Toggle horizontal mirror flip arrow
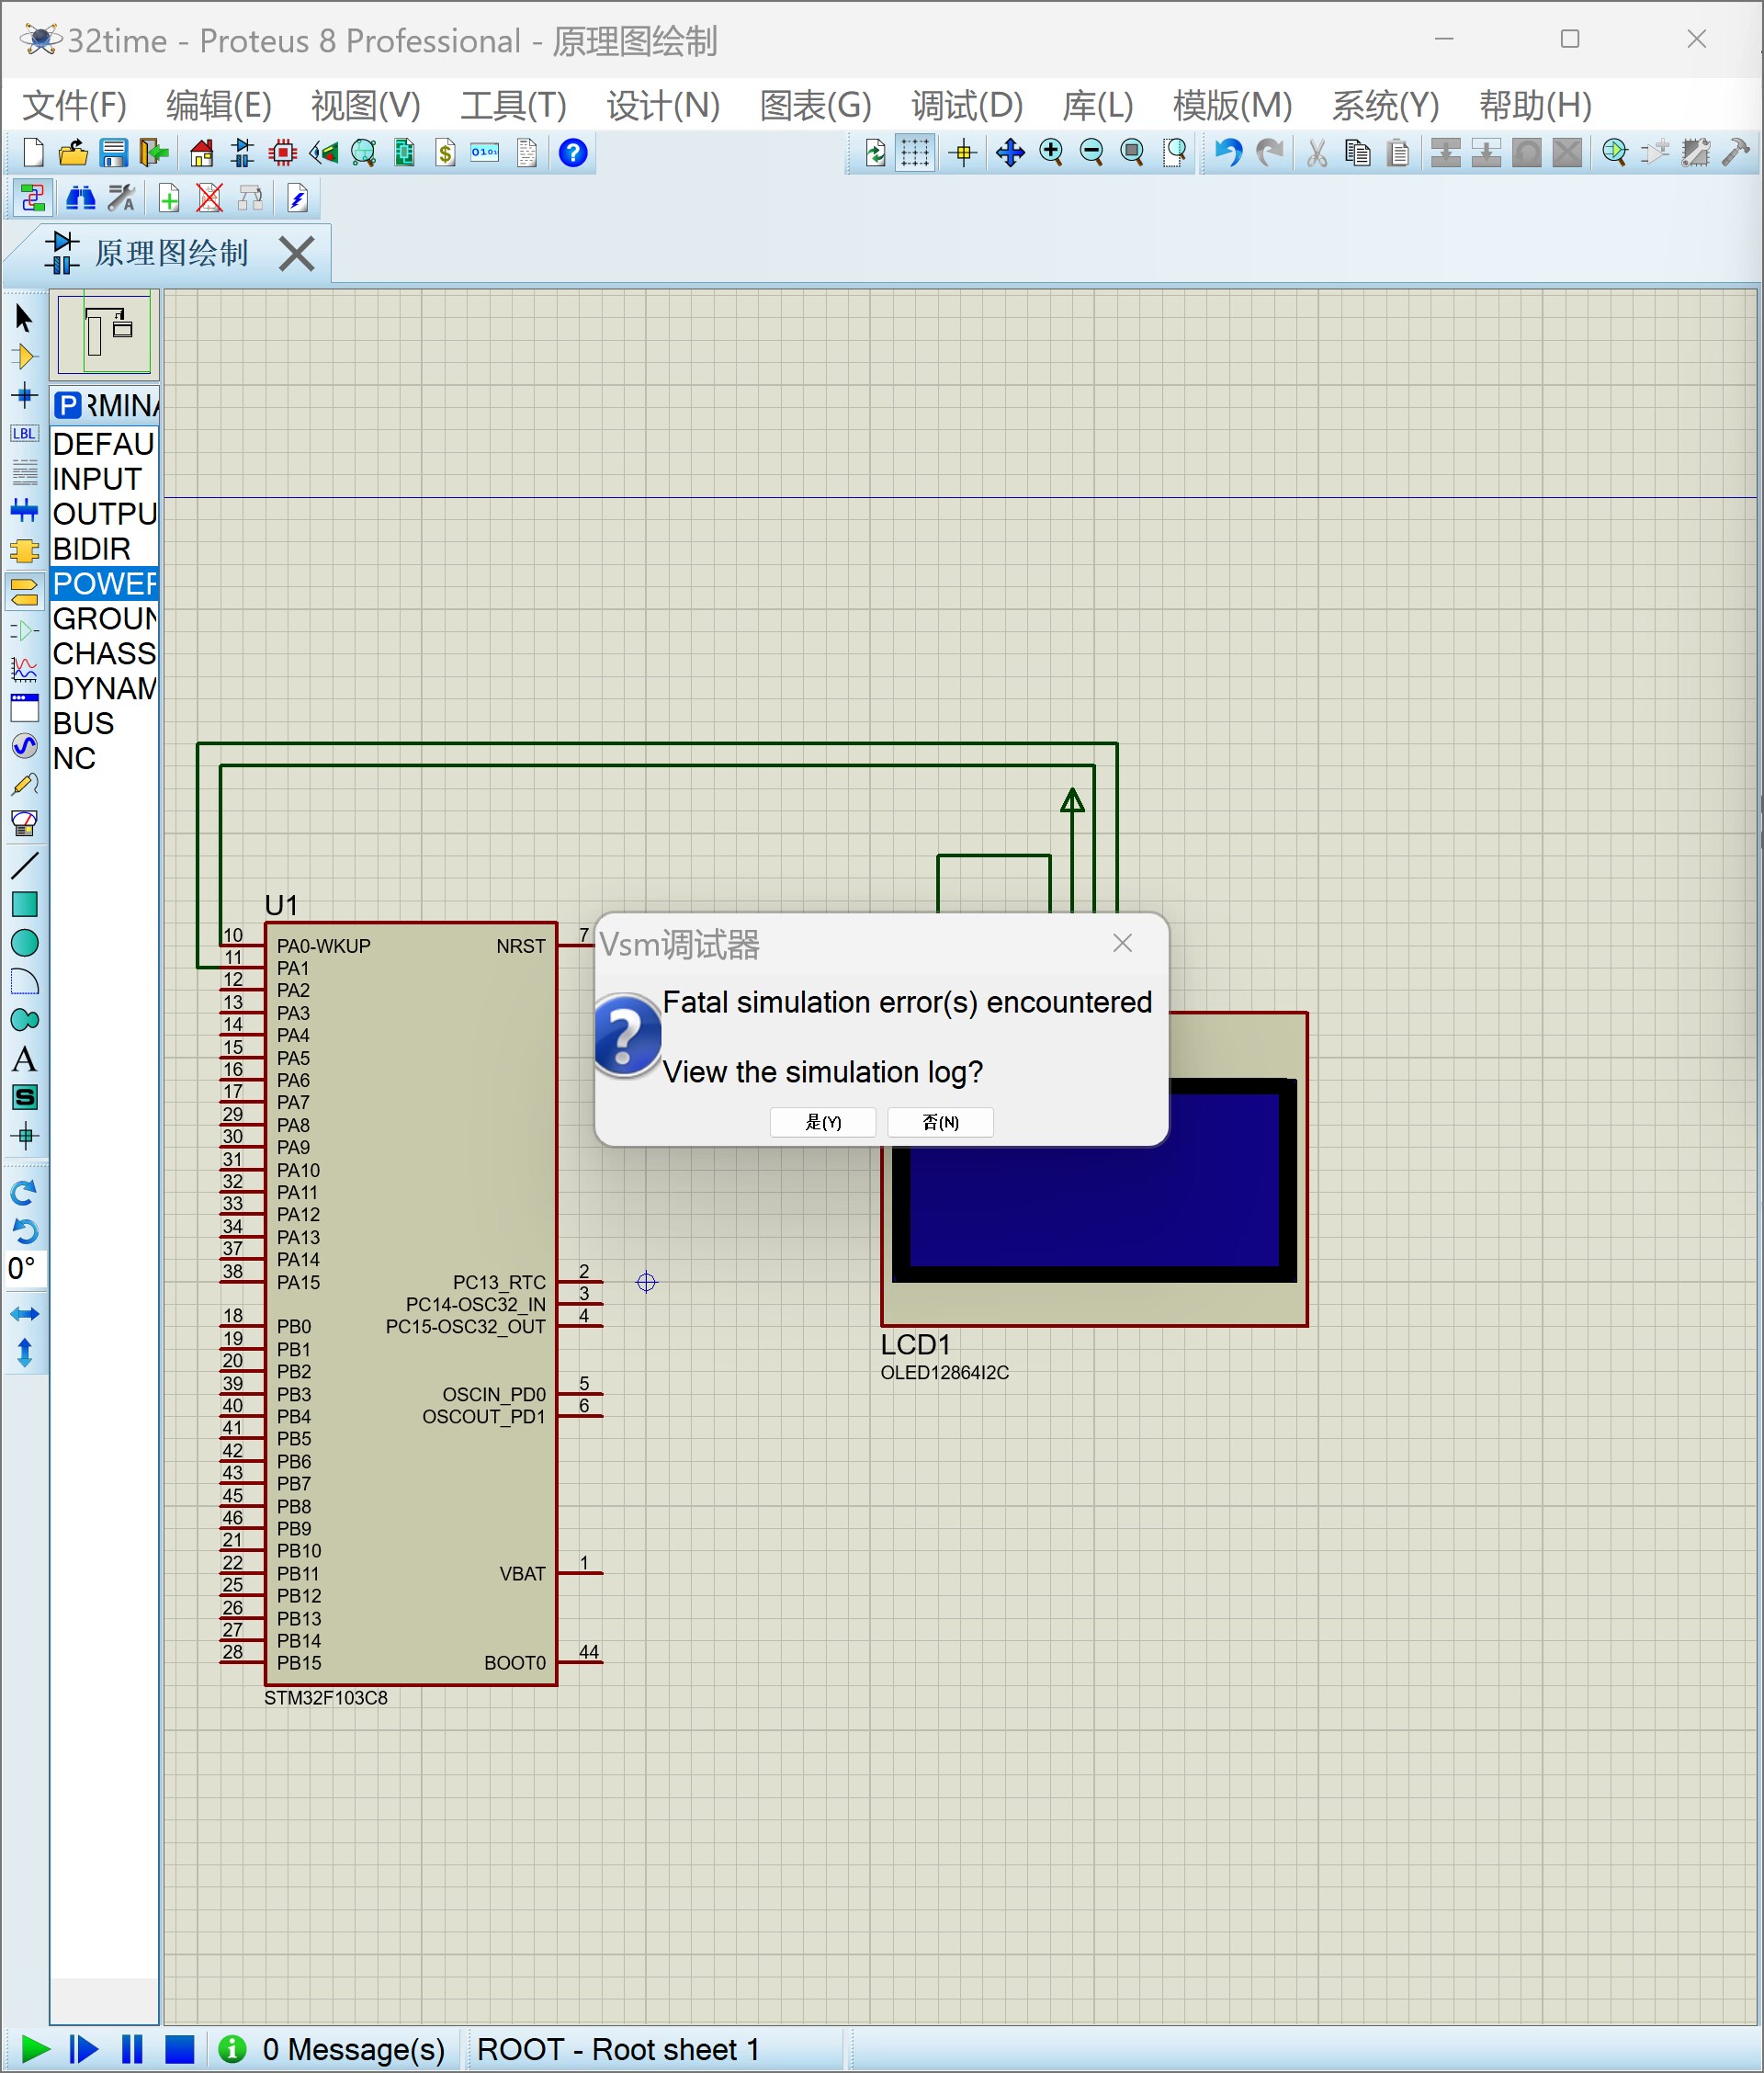1764x2073 pixels. point(24,1314)
